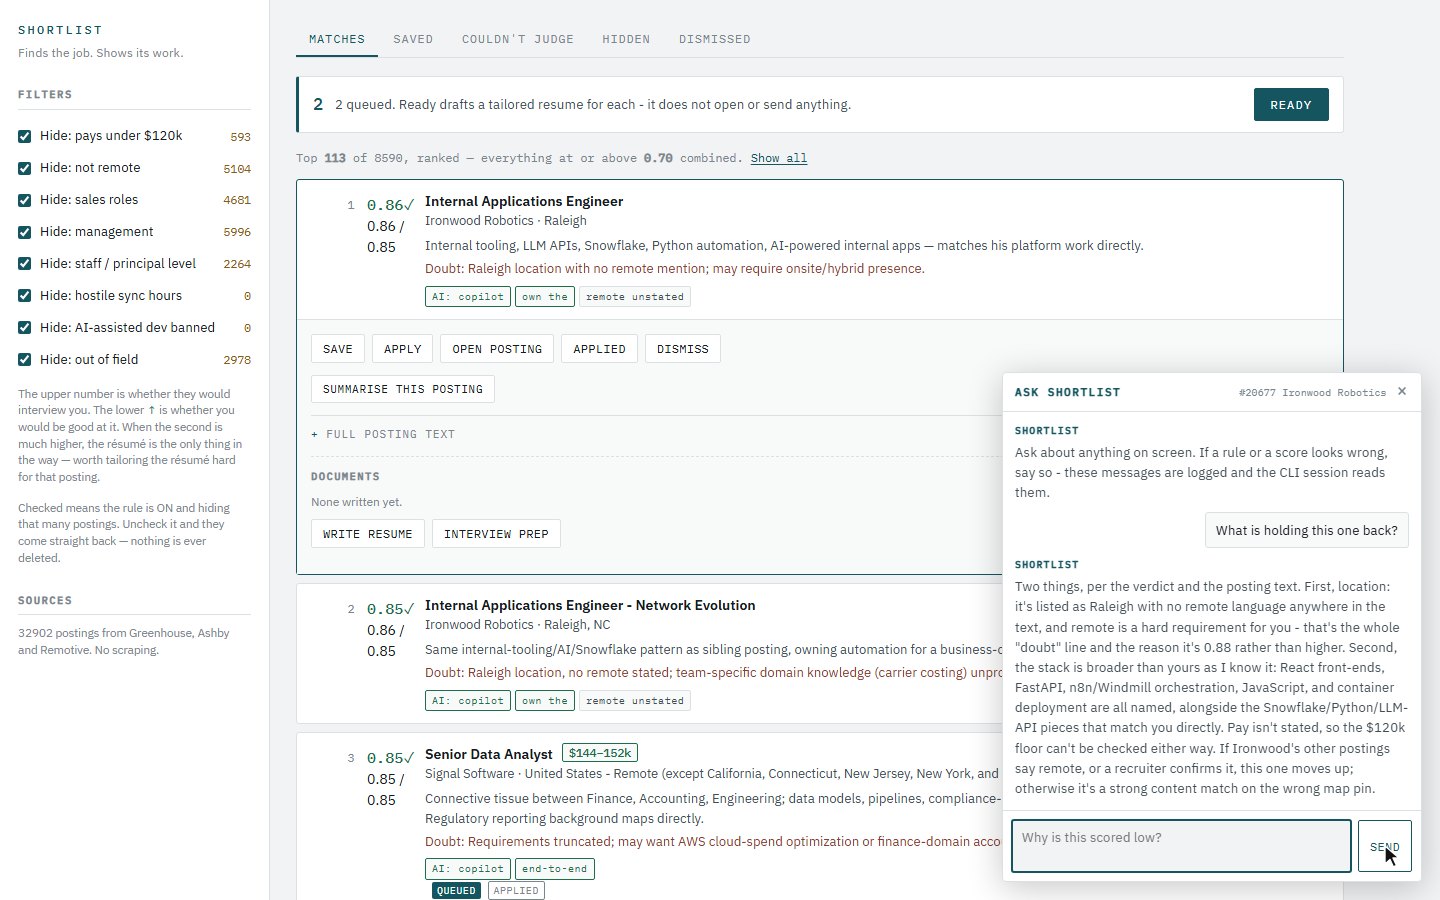Open the Senior Data Analyst posting
This screenshot has height=900, width=1440.
[x=489, y=754]
